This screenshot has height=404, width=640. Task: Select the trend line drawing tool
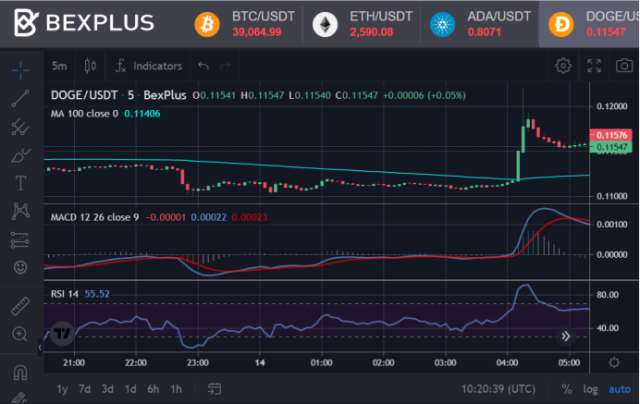[x=20, y=99]
